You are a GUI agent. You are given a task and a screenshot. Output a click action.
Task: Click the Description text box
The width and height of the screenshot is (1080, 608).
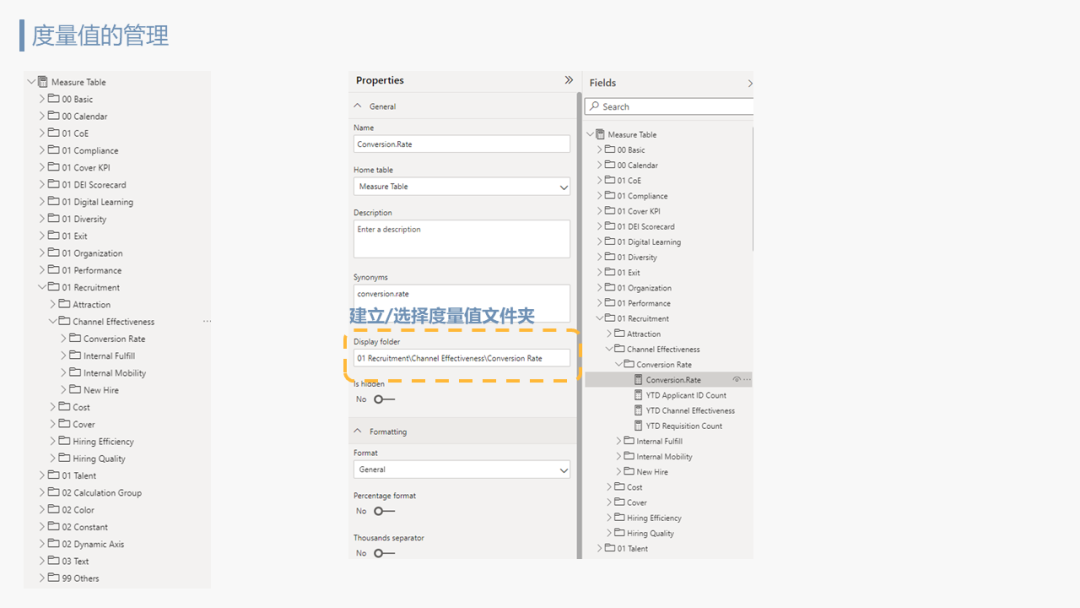(461, 239)
